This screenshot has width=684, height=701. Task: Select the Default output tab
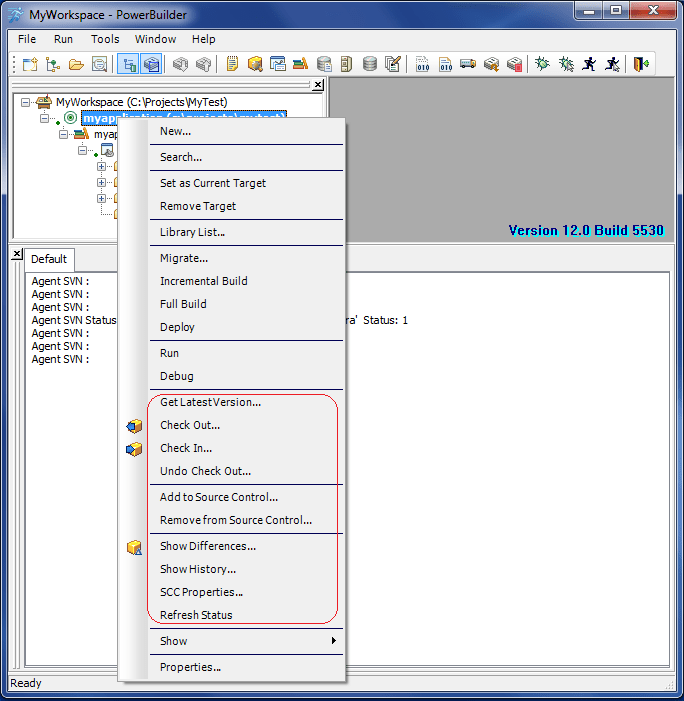point(49,259)
